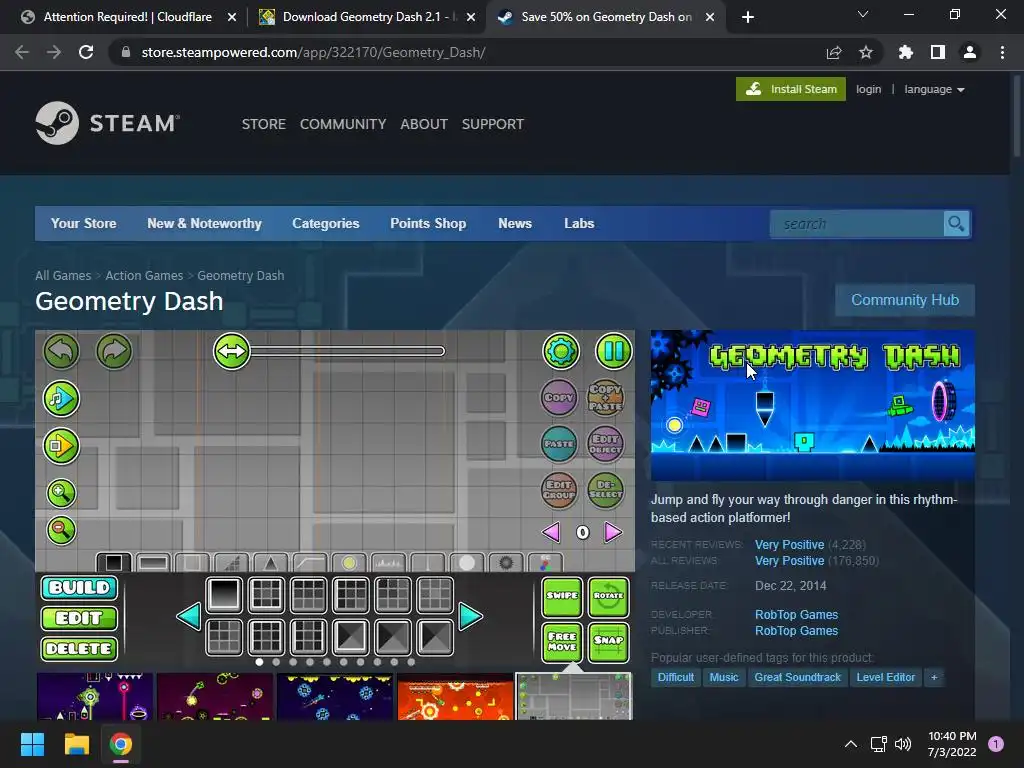Select the gray level editor thumbnail

[x=574, y=697]
